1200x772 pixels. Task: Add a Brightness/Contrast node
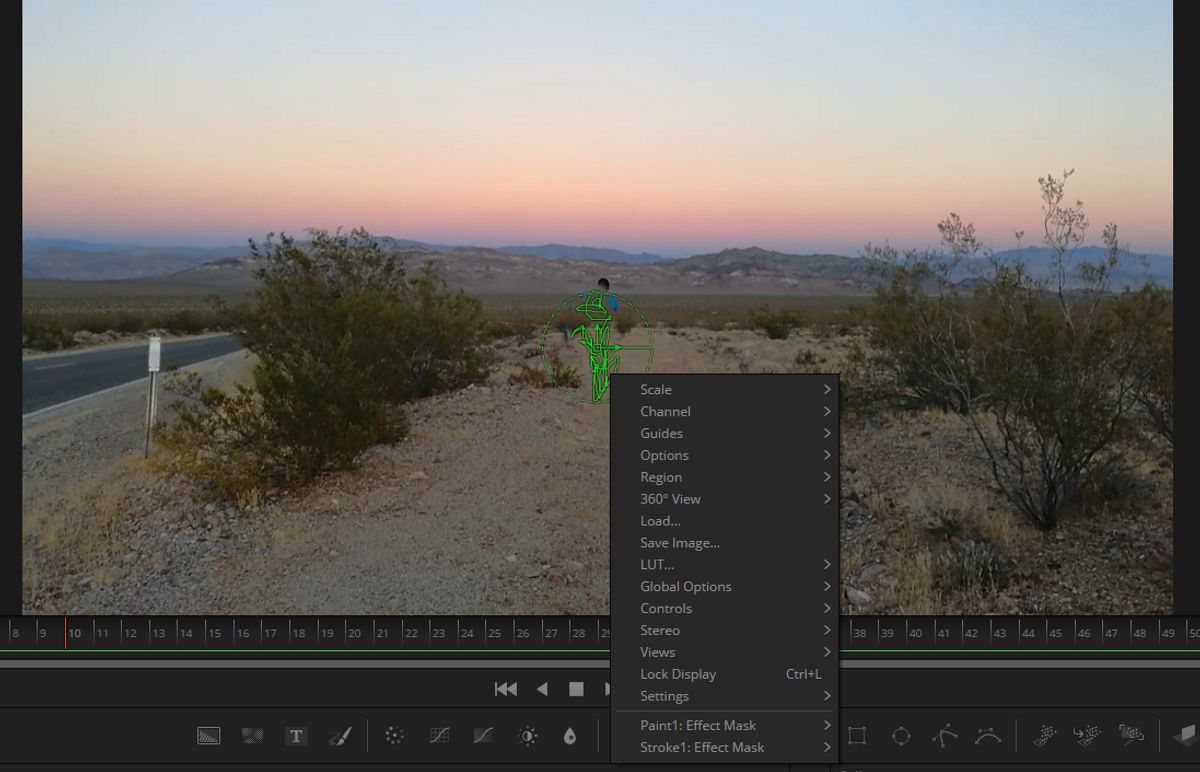click(x=526, y=735)
